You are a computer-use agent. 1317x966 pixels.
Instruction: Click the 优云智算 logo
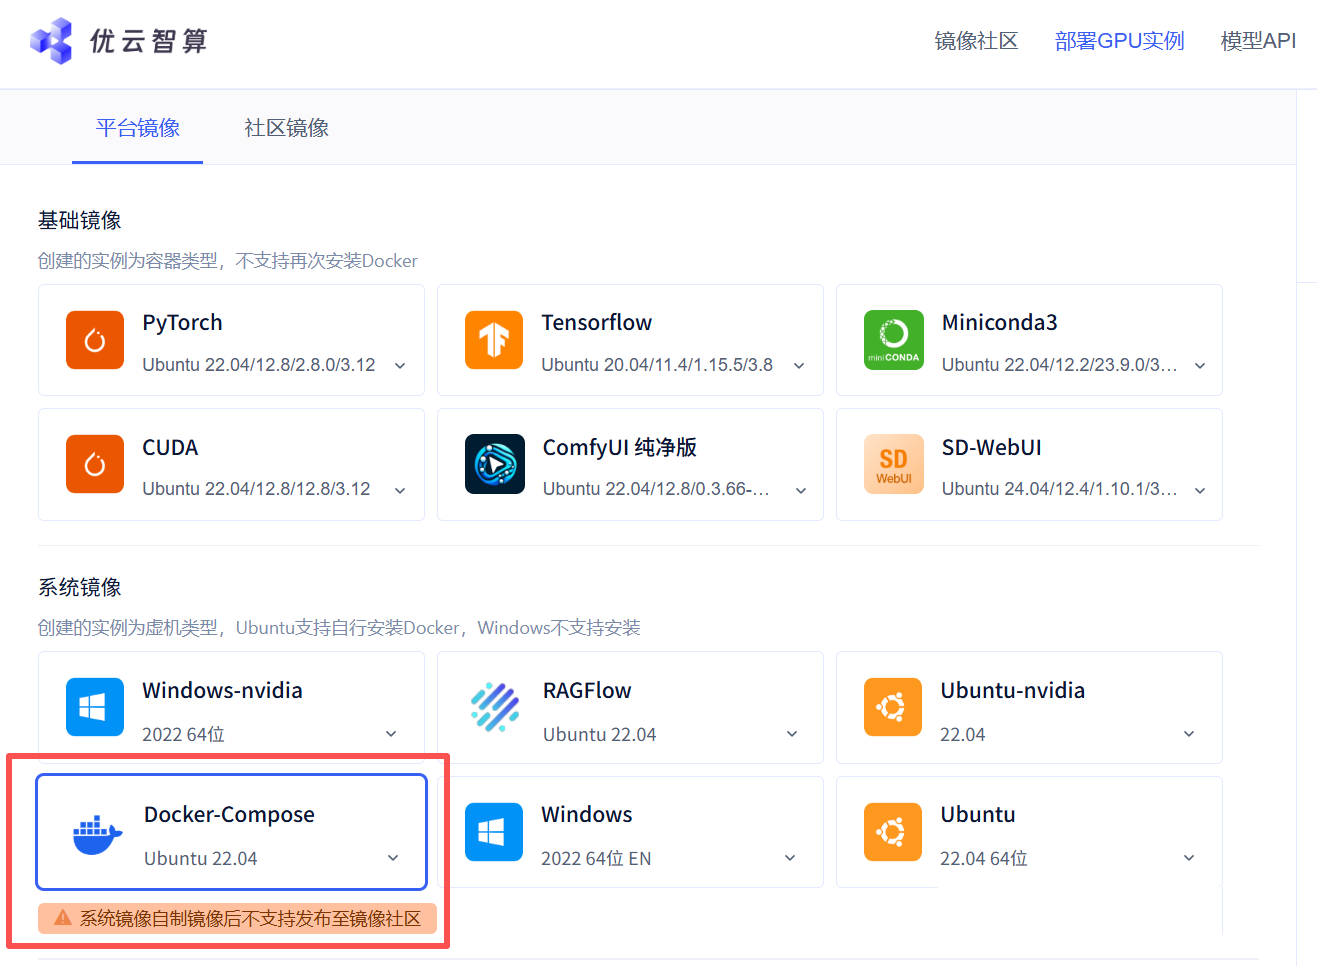[117, 40]
